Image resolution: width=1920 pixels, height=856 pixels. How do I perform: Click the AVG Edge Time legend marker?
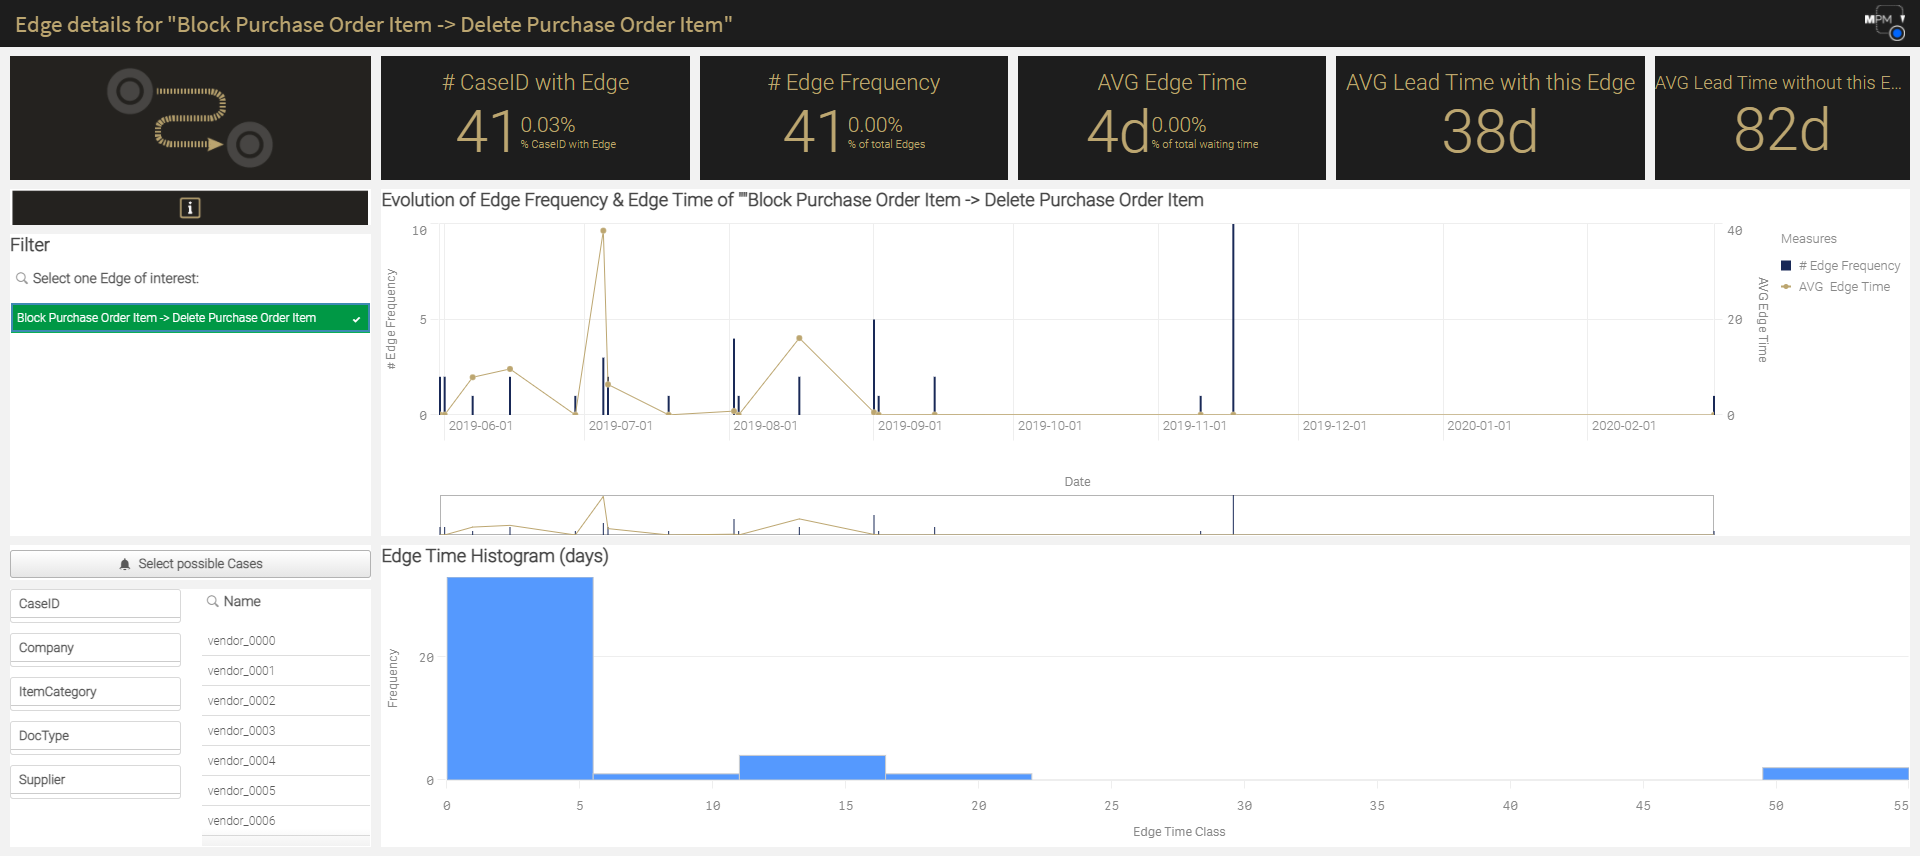(1786, 287)
